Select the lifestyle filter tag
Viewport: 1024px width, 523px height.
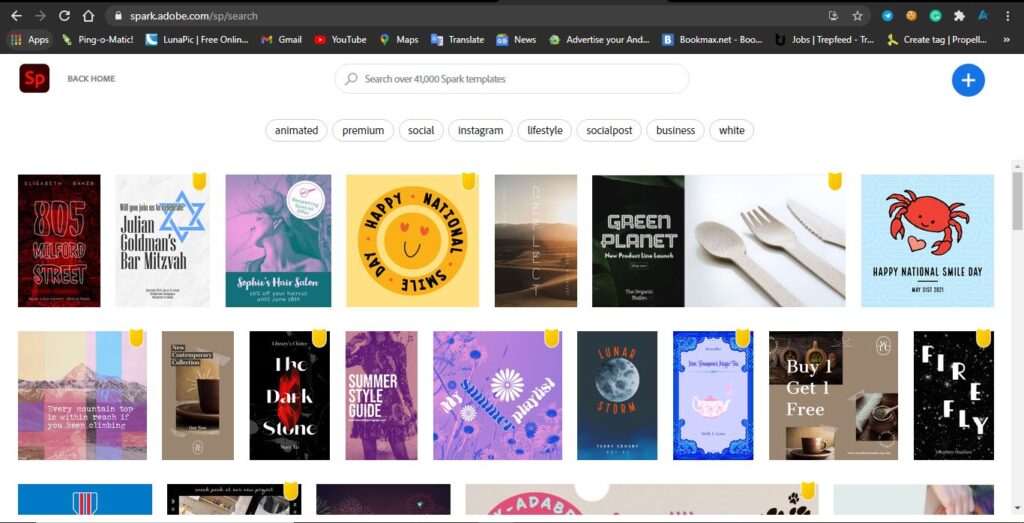(545, 131)
